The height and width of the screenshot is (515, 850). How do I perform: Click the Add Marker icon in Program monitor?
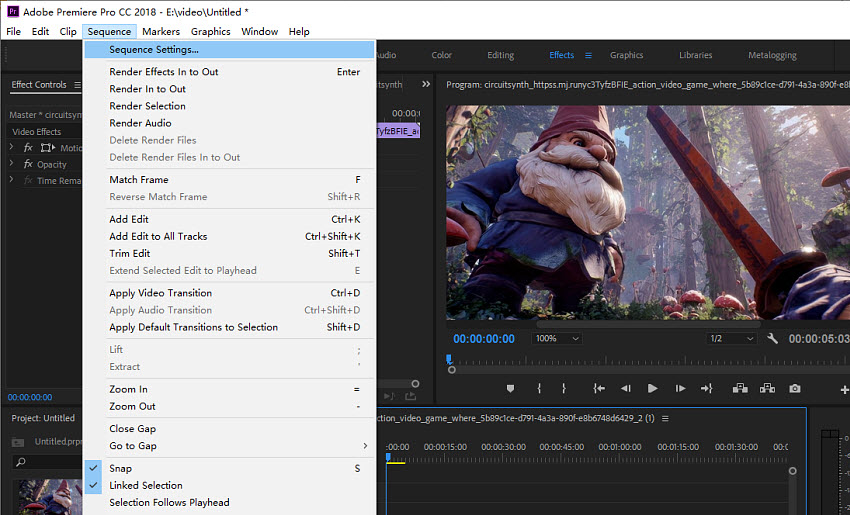510,388
